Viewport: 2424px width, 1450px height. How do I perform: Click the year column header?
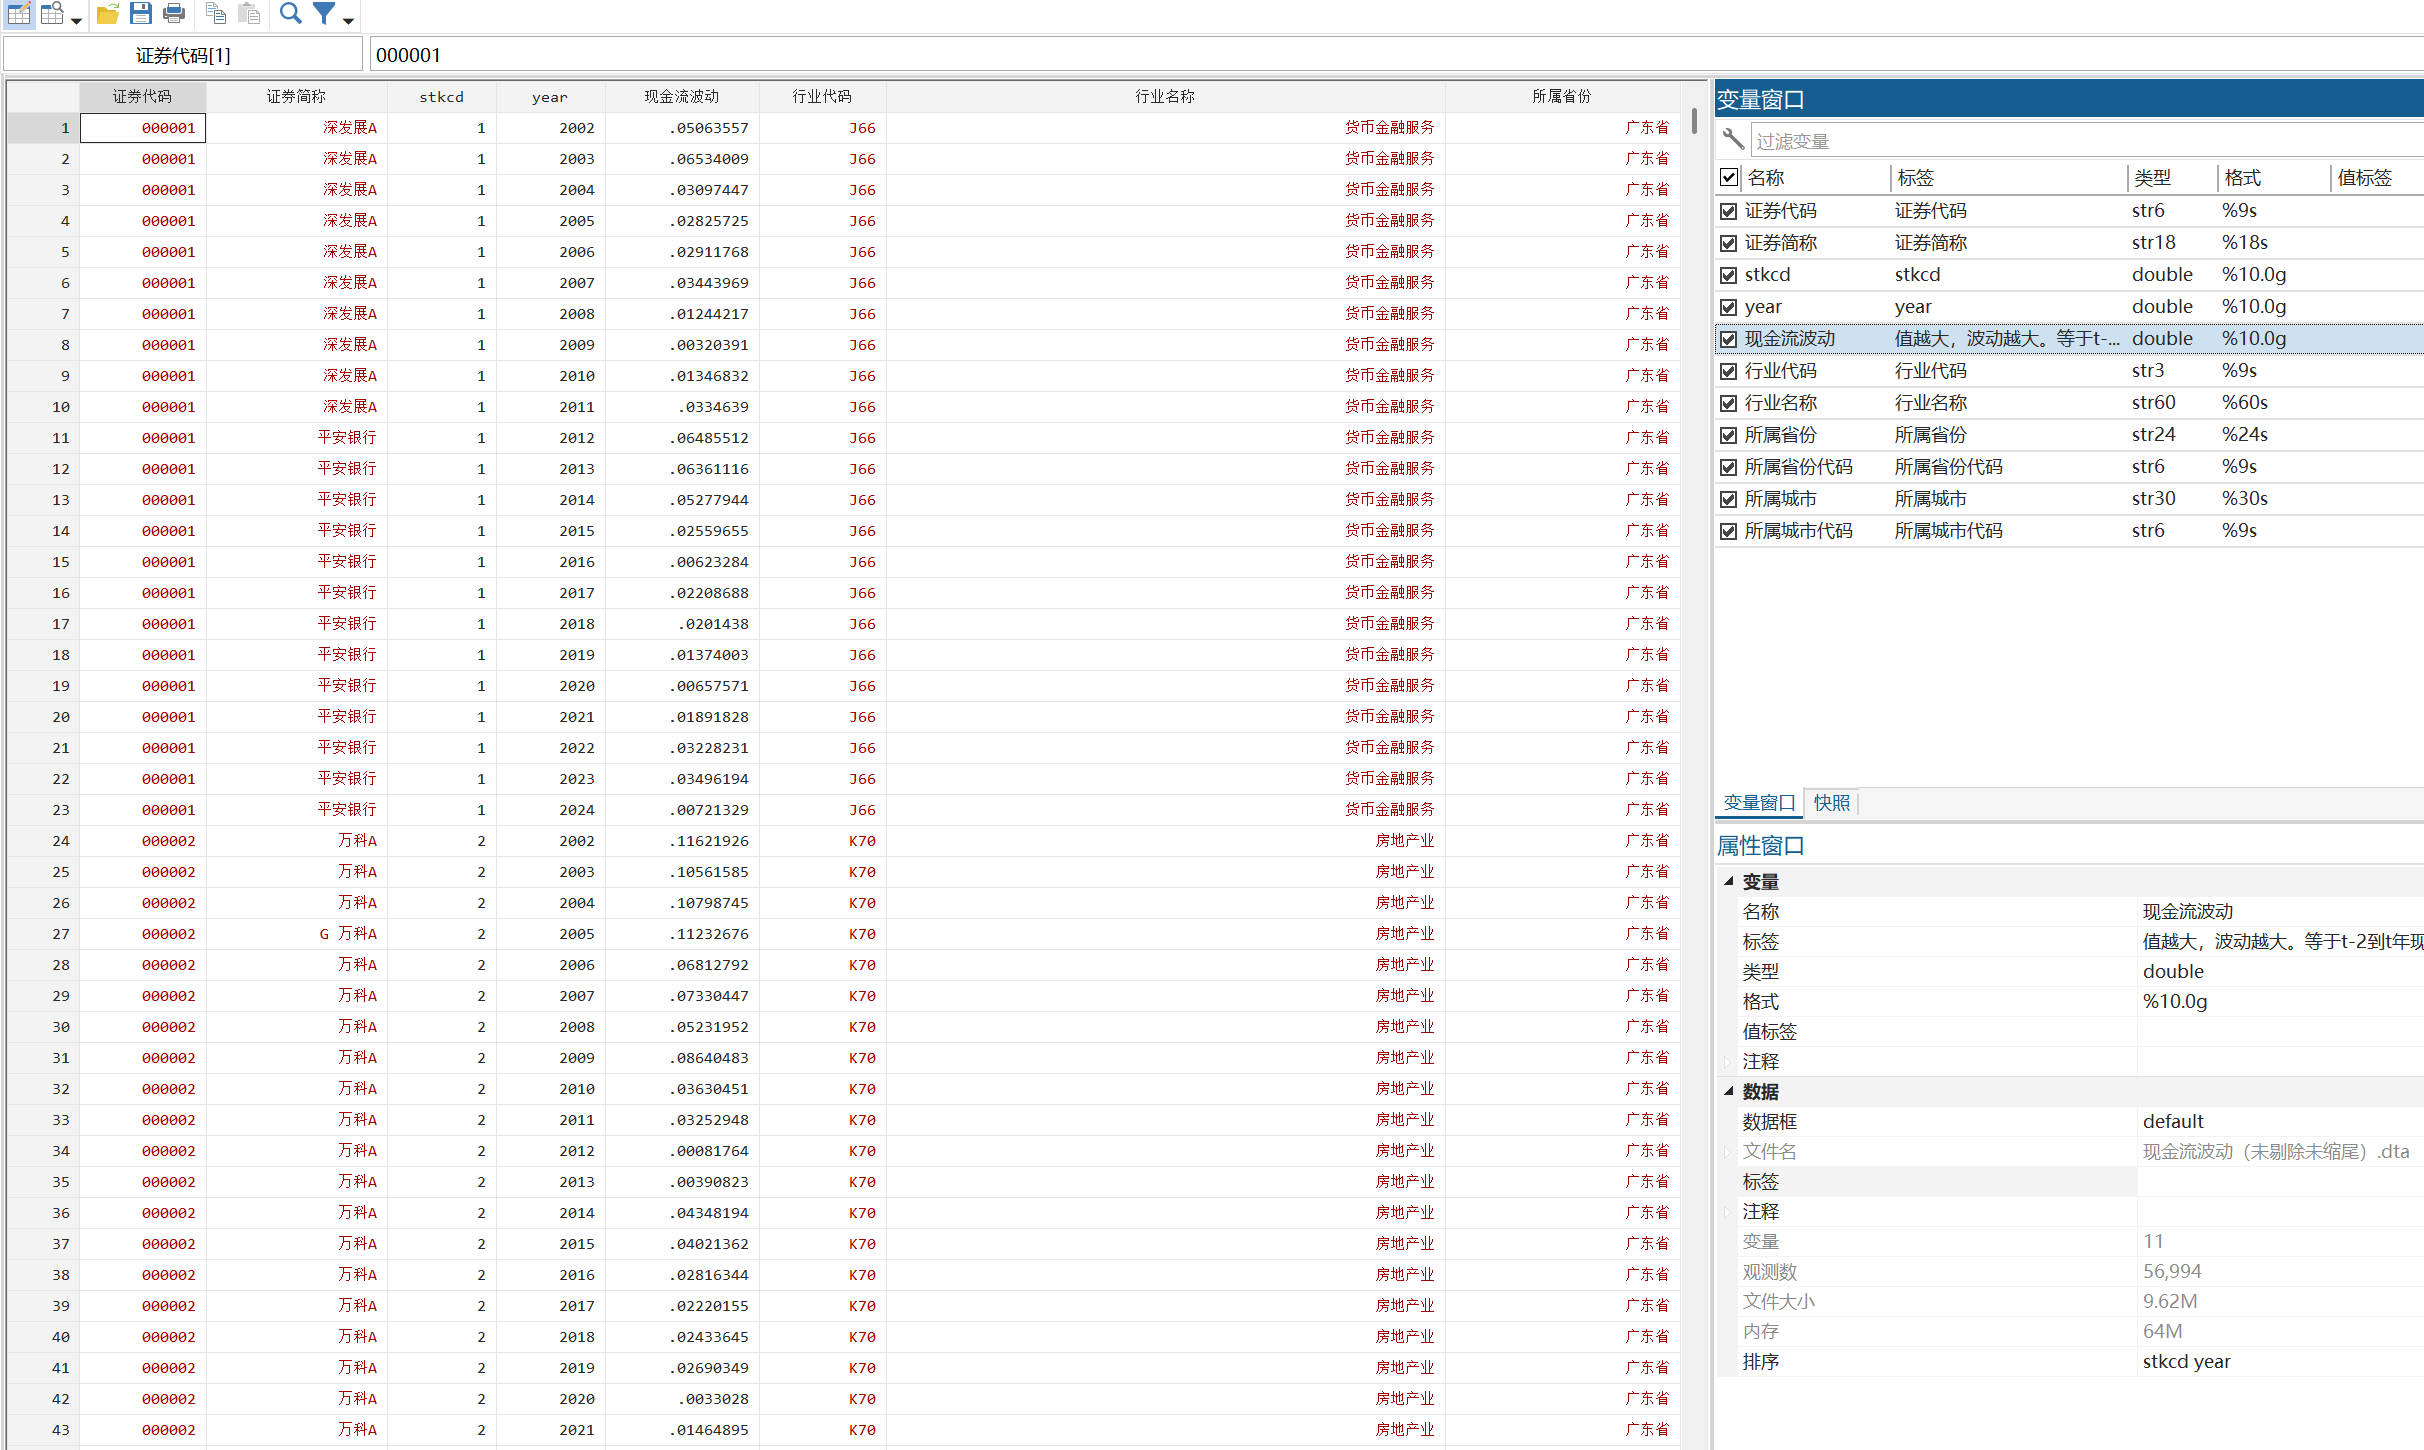pyautogui.click(x=549, y=97)
